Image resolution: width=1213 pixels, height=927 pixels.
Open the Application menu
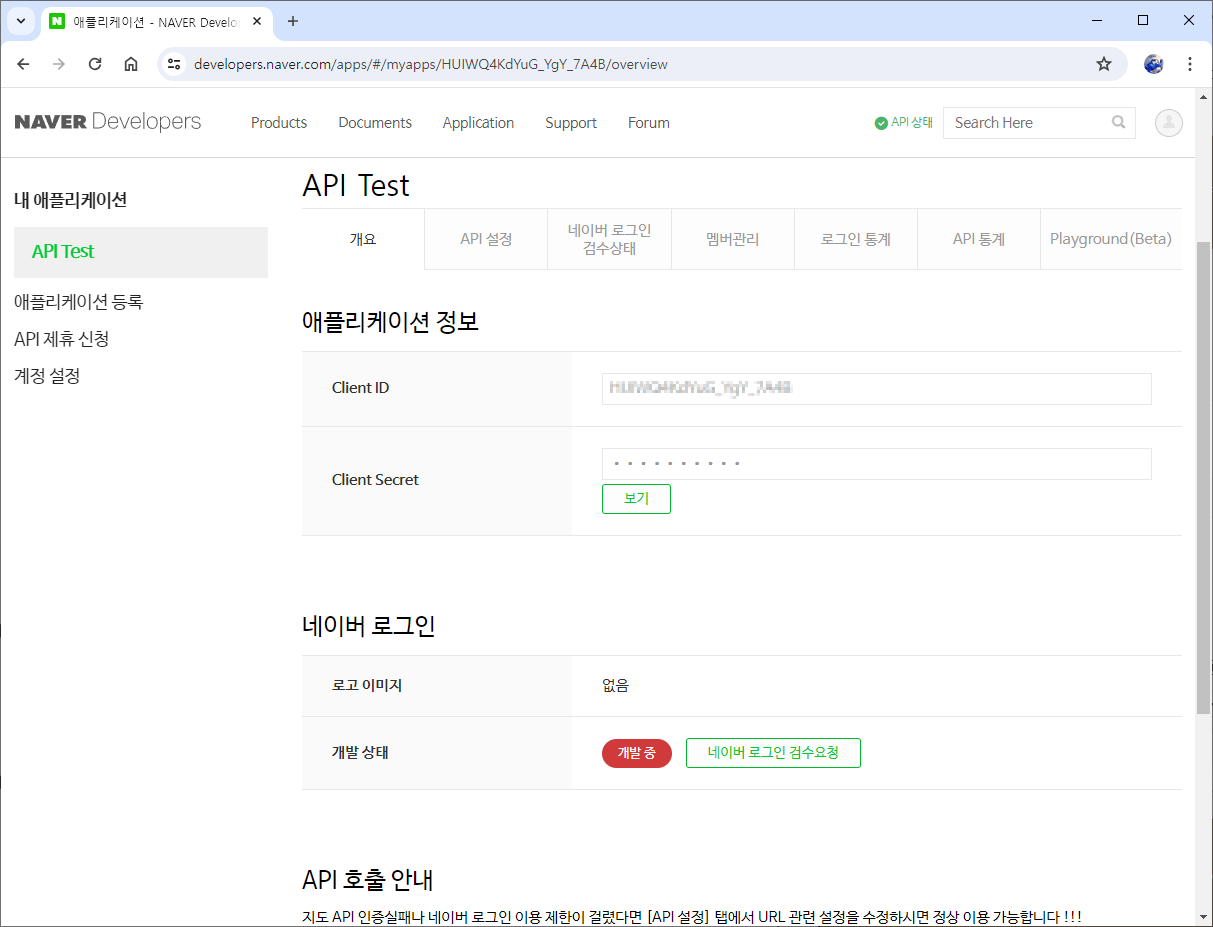(x=478, y=123)
